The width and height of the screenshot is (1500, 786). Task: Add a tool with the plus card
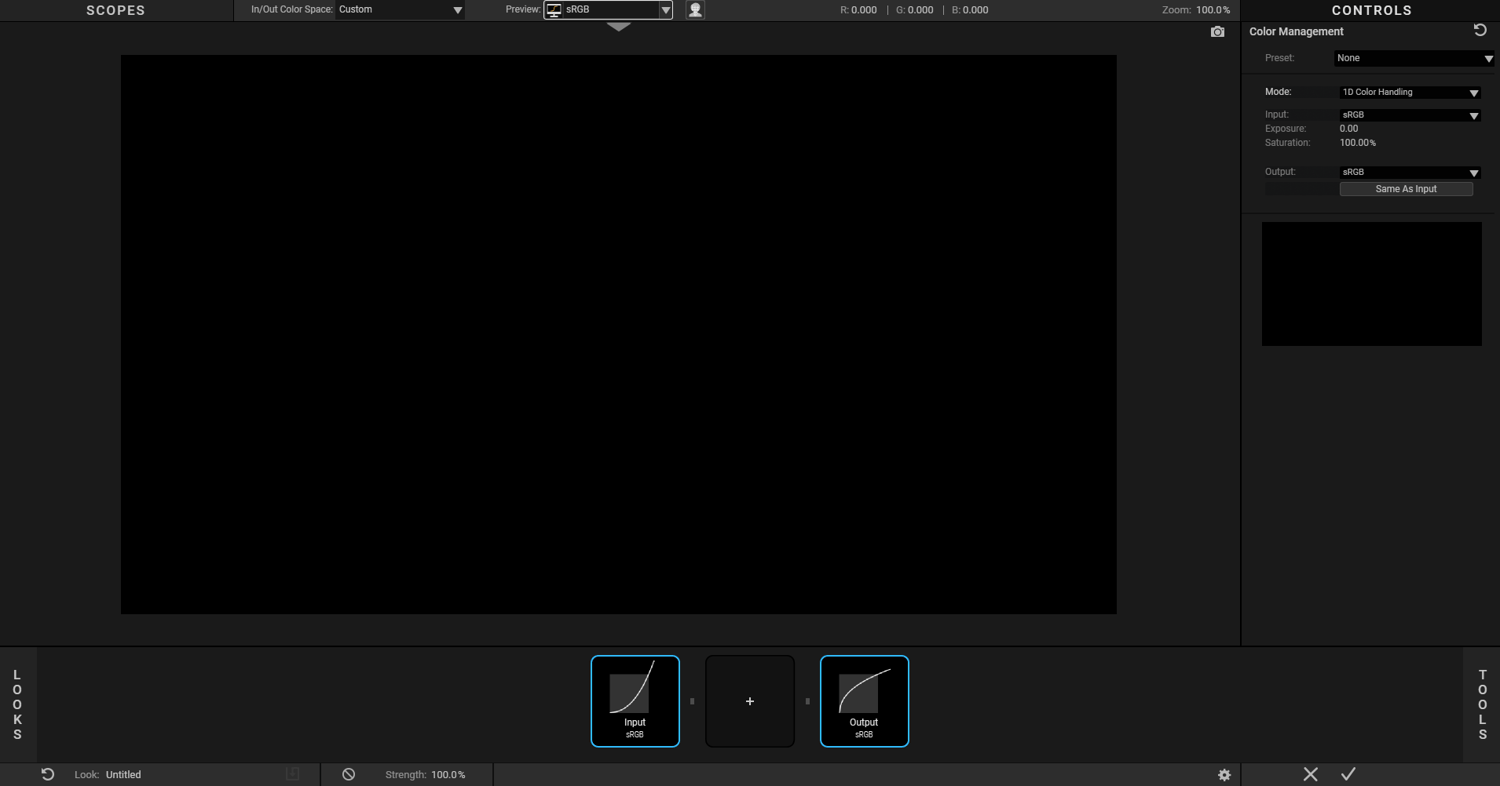click(x=750, y=701)
